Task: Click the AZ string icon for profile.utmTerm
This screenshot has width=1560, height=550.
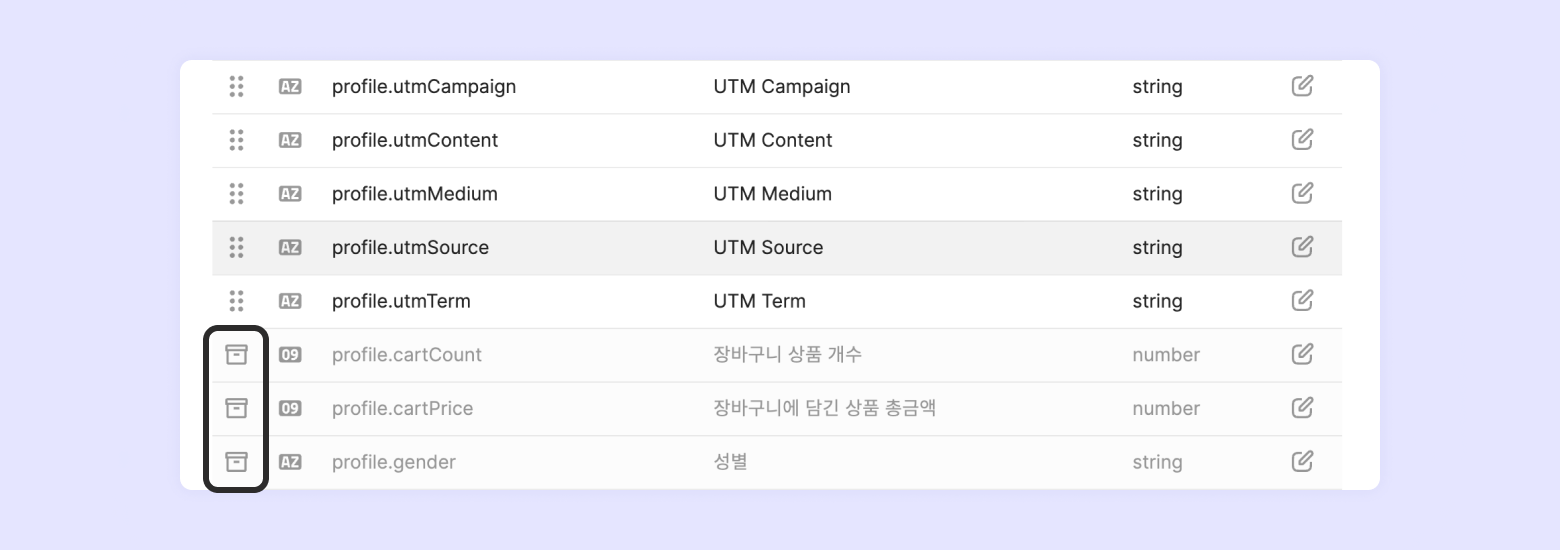Action: (289, 301)
